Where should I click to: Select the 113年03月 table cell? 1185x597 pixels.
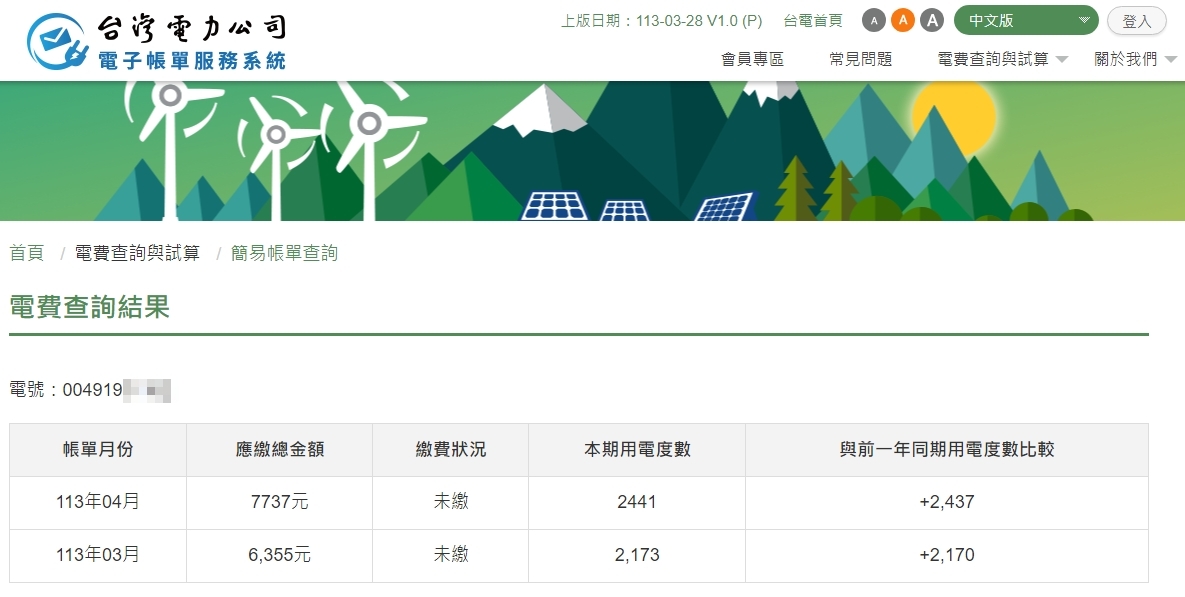[97, 555]
